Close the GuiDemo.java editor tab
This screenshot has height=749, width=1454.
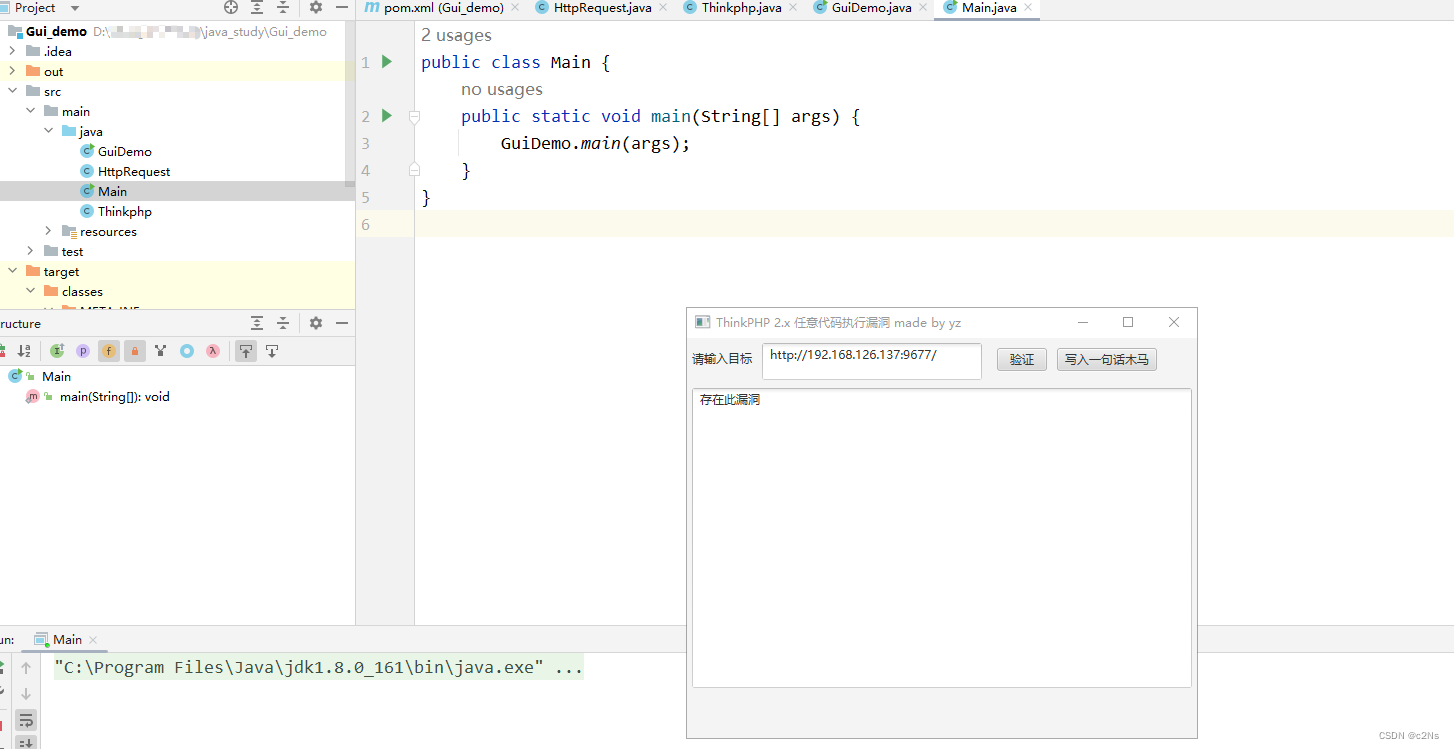pos(923,8)
